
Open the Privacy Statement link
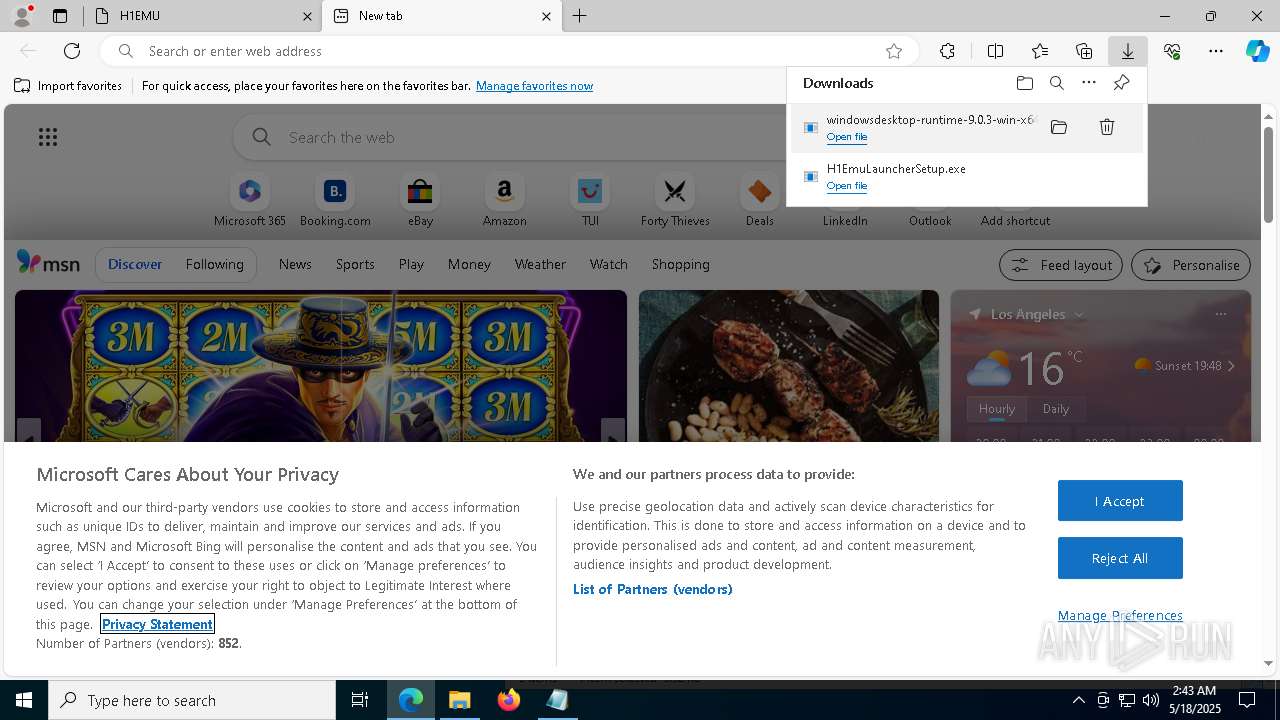[x=157, y=624]
